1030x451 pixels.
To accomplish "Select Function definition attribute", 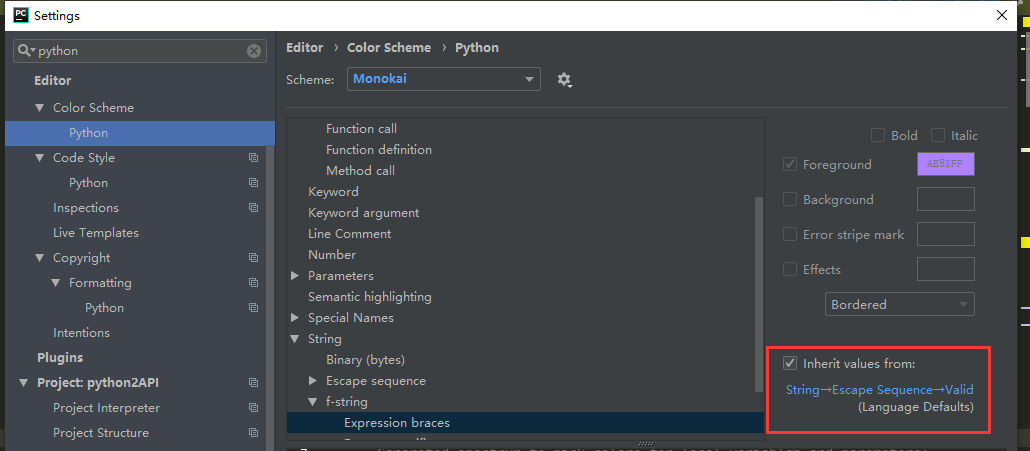I will (x=379, y=150).
